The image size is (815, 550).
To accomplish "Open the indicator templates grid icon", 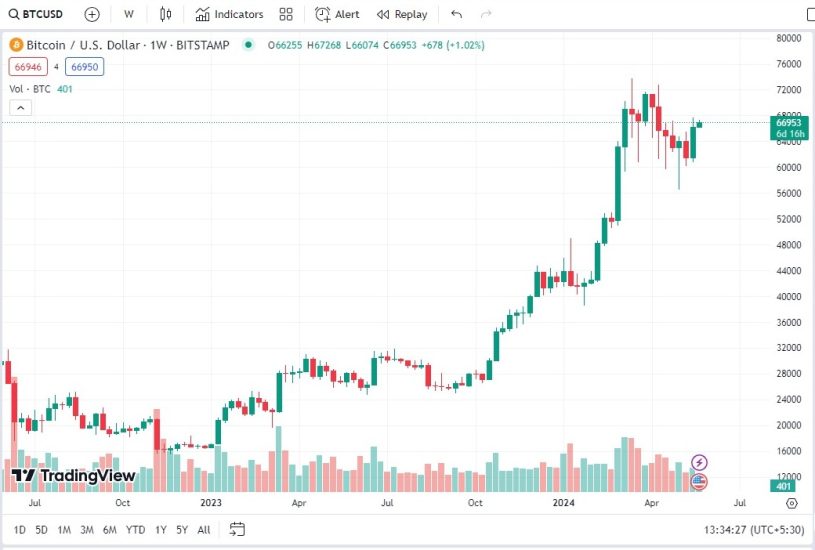I will [x=286, y=14].
